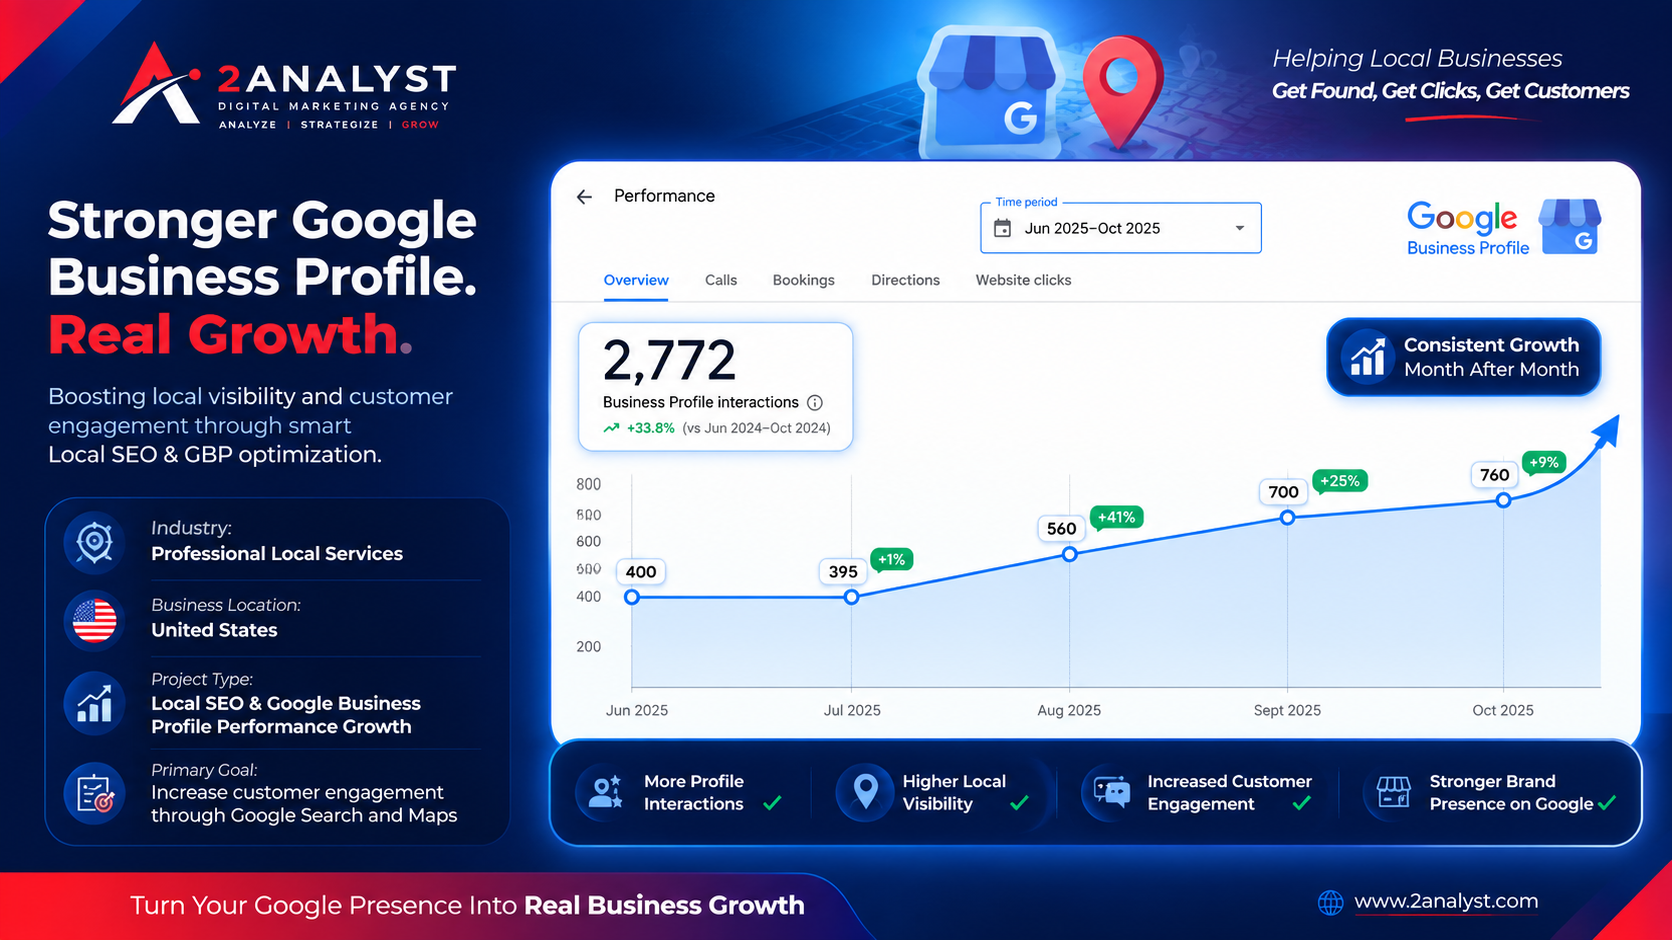
Task: Click the Industry target icon
Action: point(95,542)
